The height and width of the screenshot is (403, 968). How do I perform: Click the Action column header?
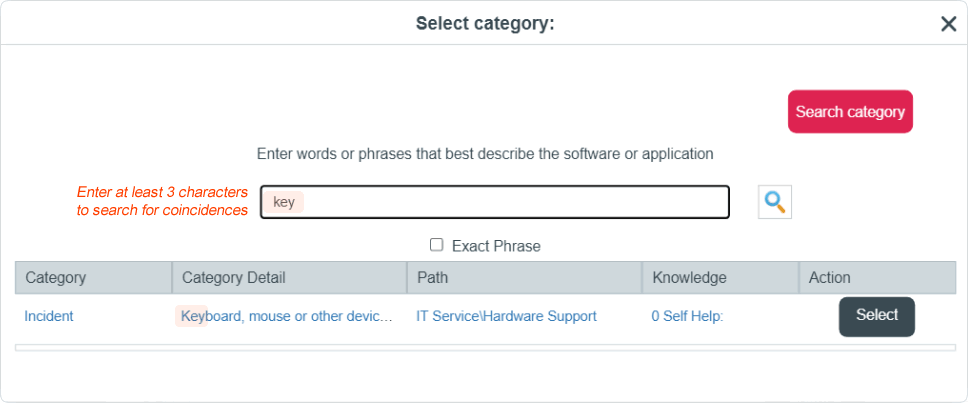877,278
